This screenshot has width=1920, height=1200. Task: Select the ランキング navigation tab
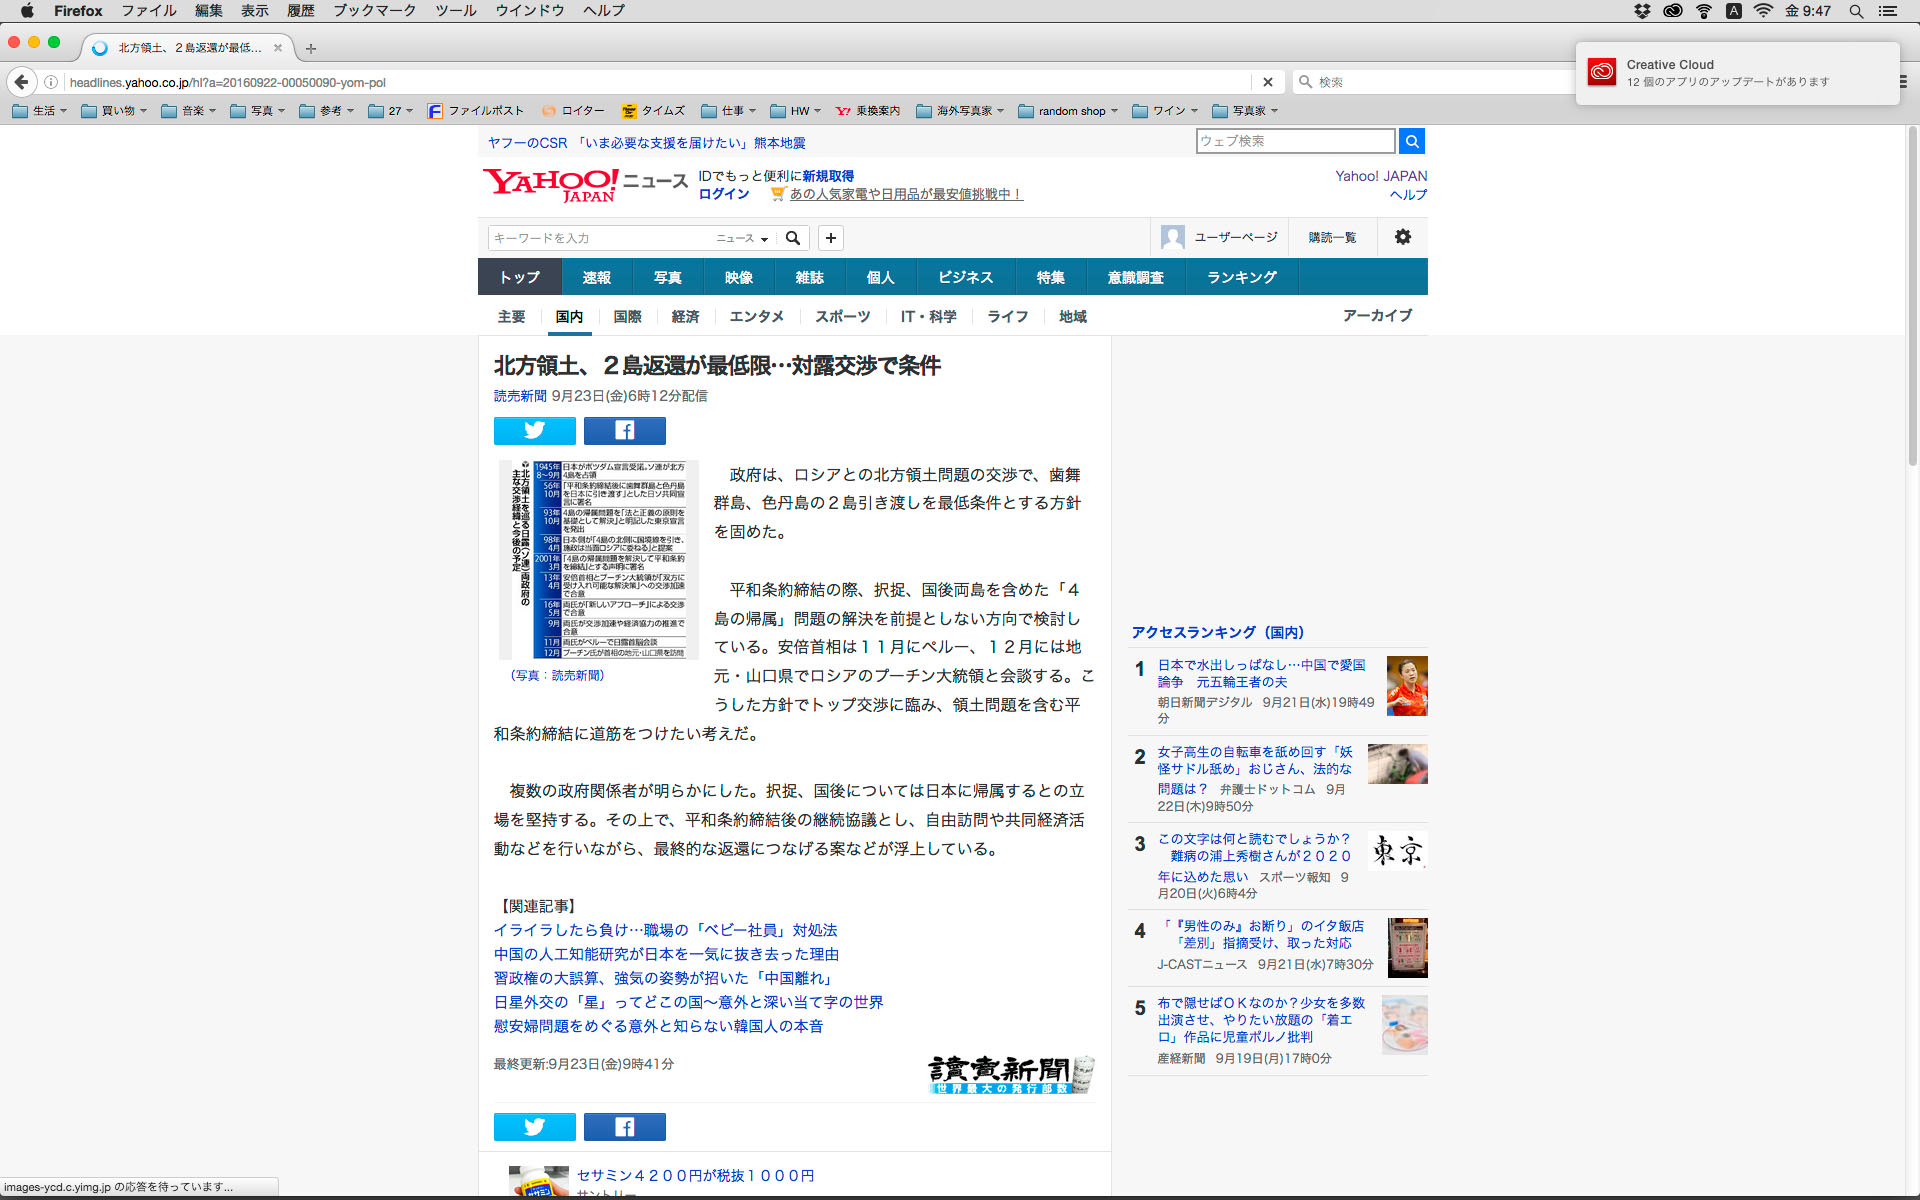point(1241,277)
